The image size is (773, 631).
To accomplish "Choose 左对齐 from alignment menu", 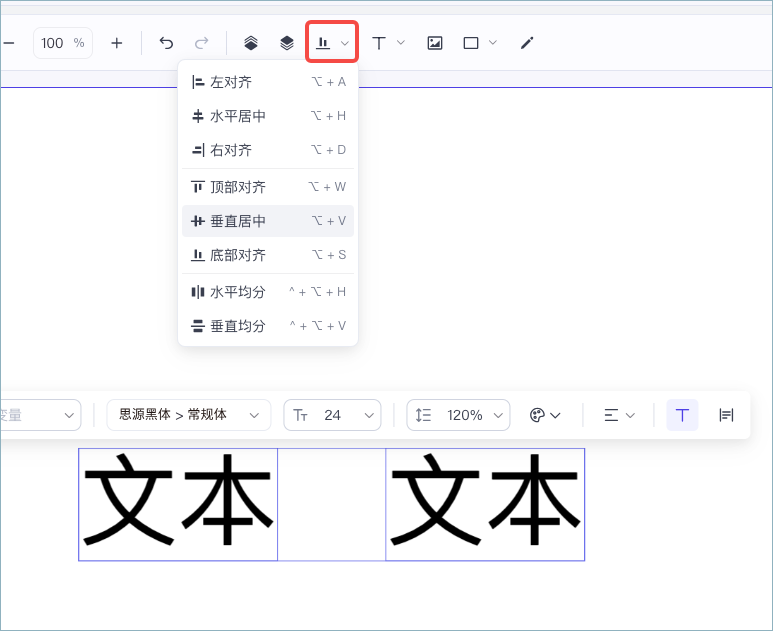I will (x=268, y=82).
